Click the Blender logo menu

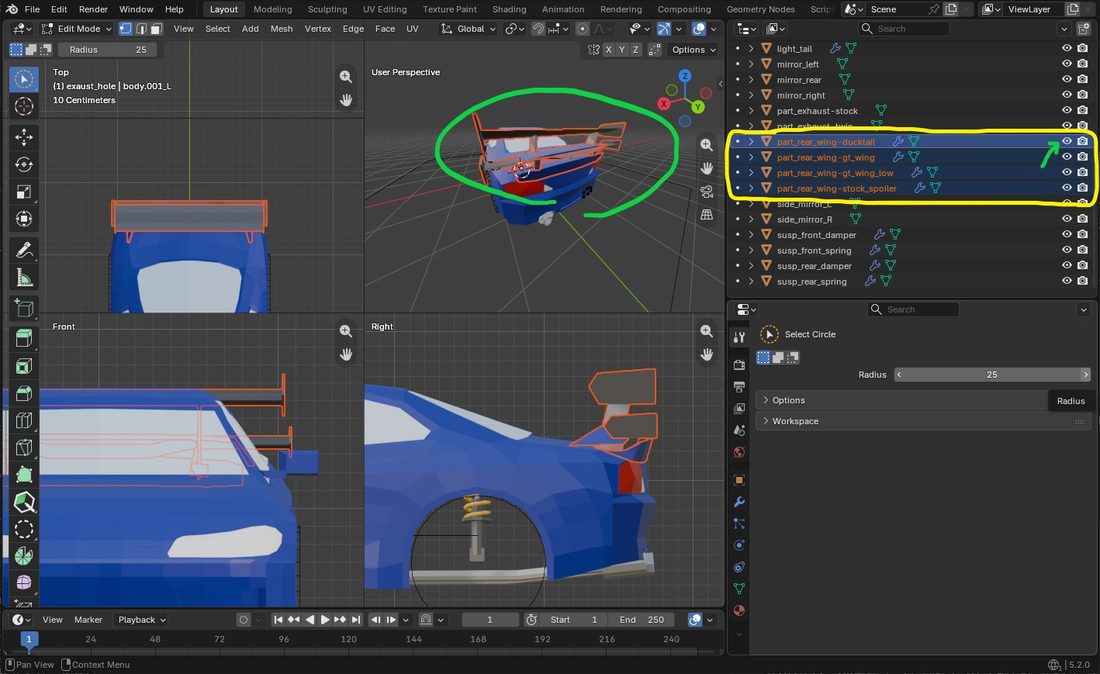(12, 9)
